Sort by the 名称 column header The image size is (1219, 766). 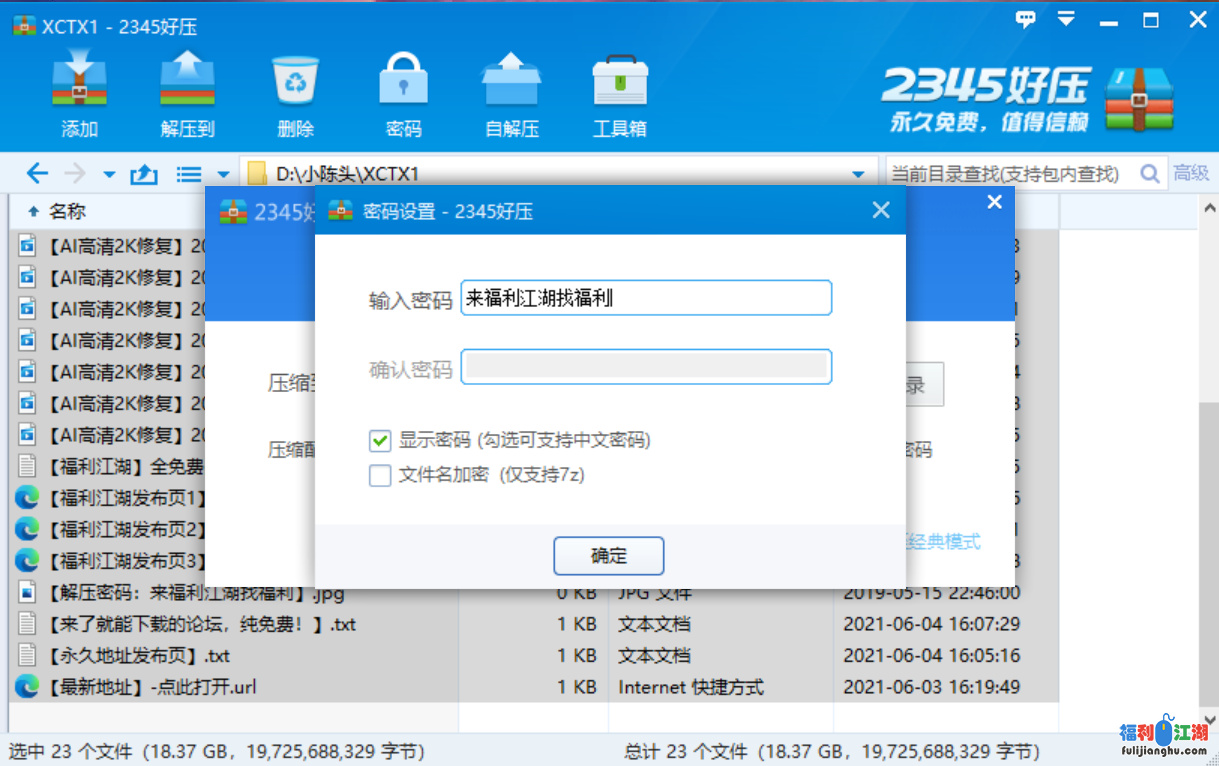pyautogui.click(x=68, y=211)
